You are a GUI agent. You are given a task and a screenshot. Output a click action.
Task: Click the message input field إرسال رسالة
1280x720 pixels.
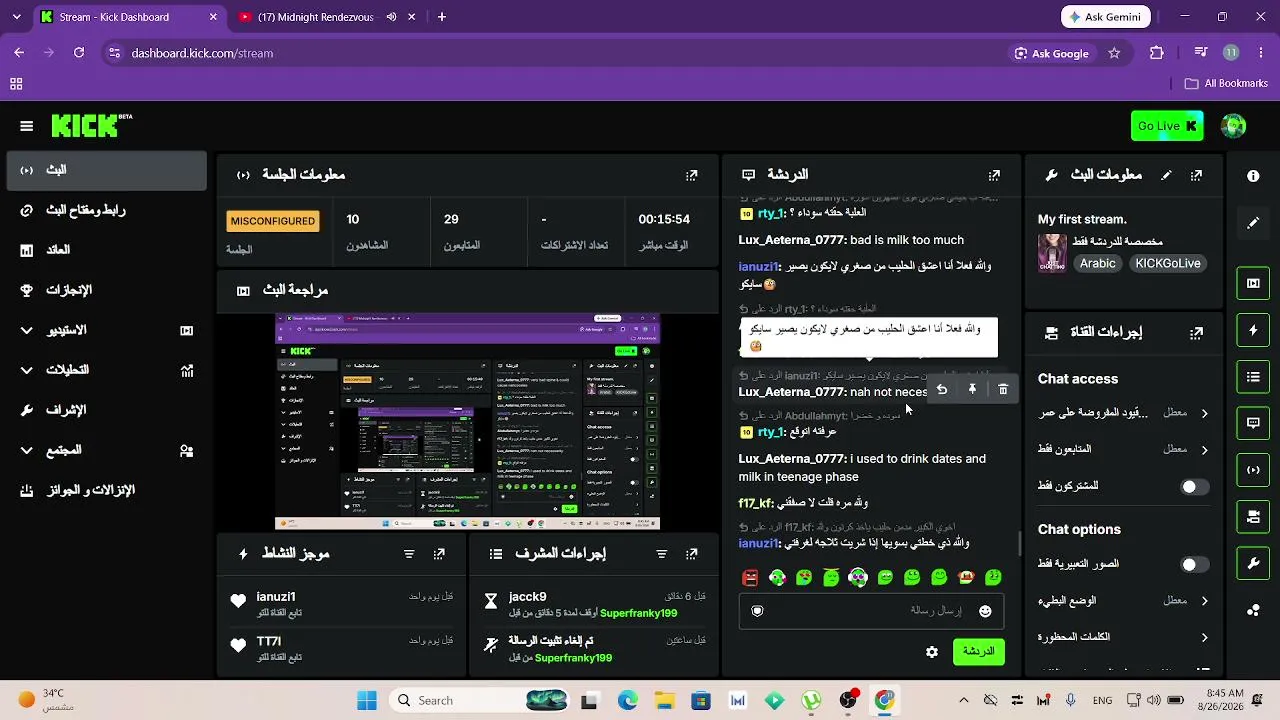click(x=870, y=611)
